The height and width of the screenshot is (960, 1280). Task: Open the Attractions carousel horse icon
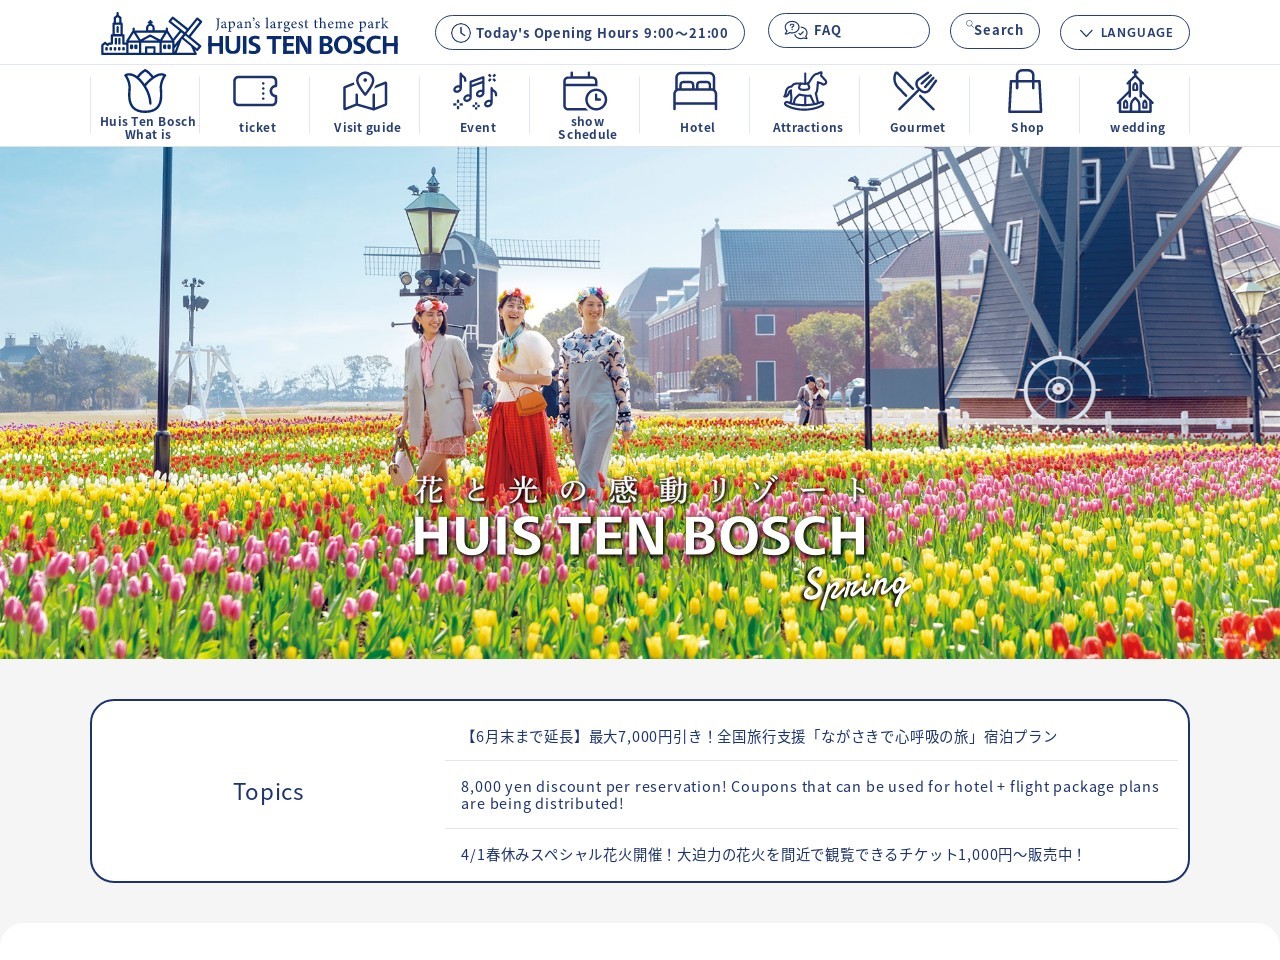pos(805,91)
